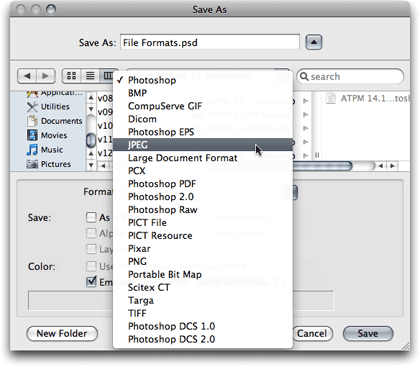420x367 pixels.
Task: Click the column resize handle
Action: (x=317, y=155)
